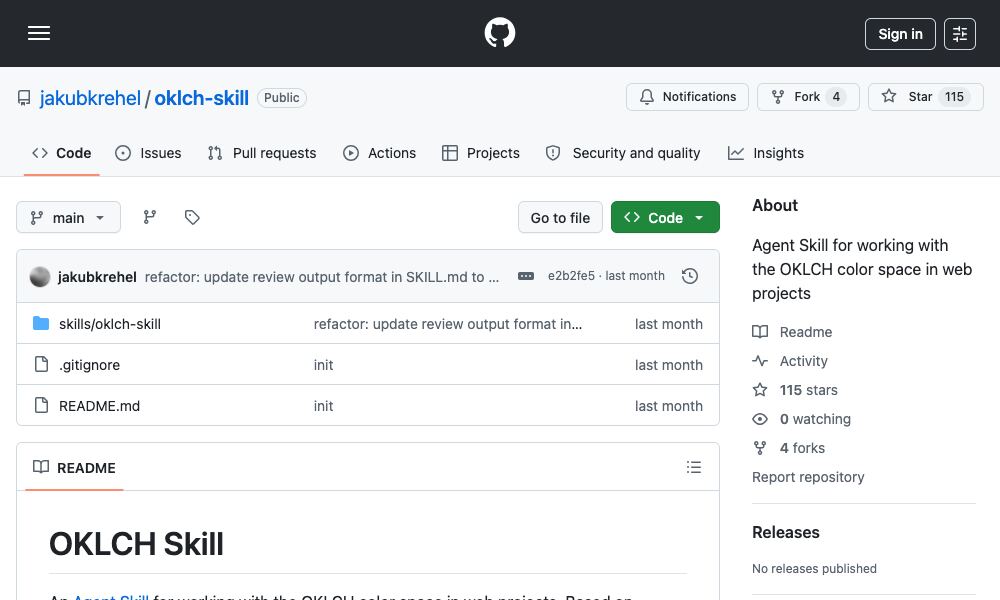Viewport: 1000px width, 600px height.
Task: Click the Releases heading
Action: click(786, 532)
